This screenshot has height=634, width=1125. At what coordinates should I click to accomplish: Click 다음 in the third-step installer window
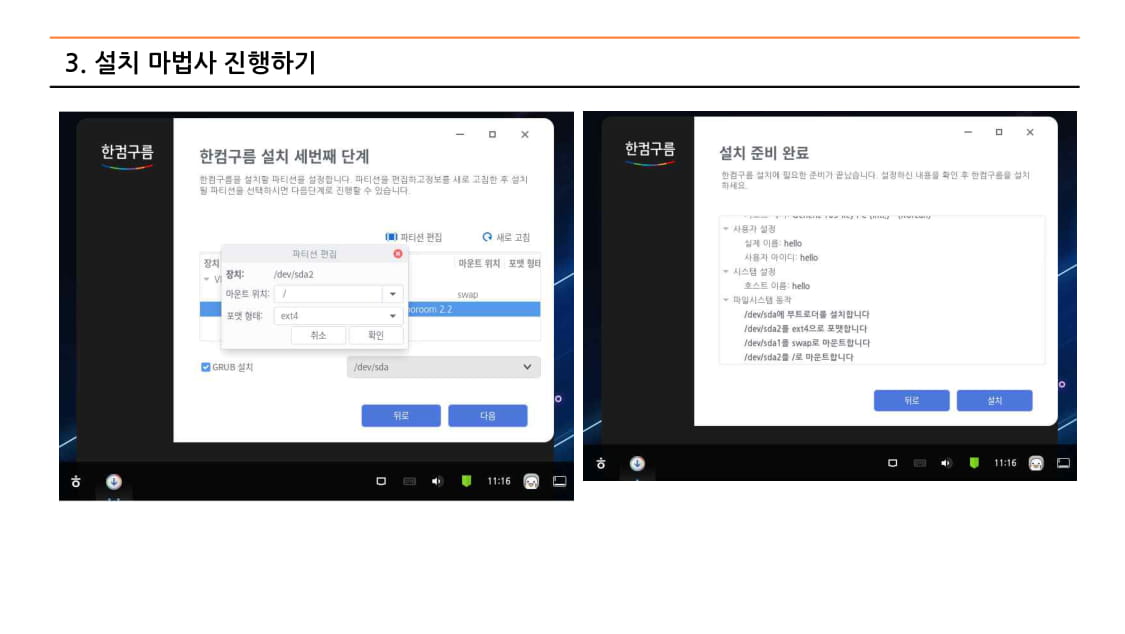pos(488,416)
